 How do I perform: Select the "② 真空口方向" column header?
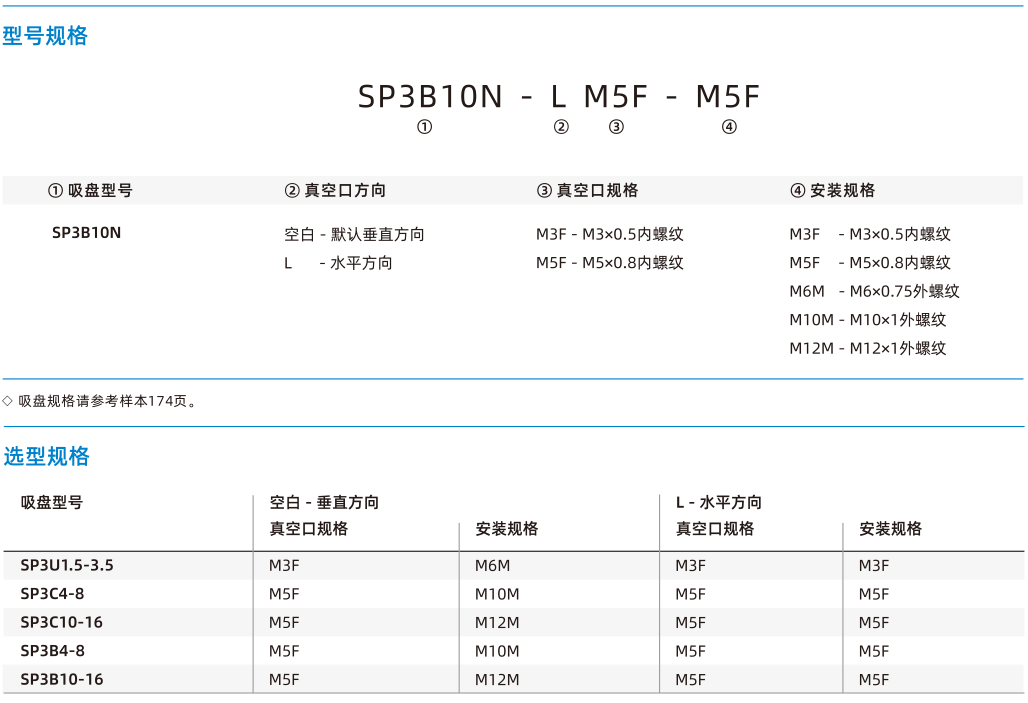point(335,190)
